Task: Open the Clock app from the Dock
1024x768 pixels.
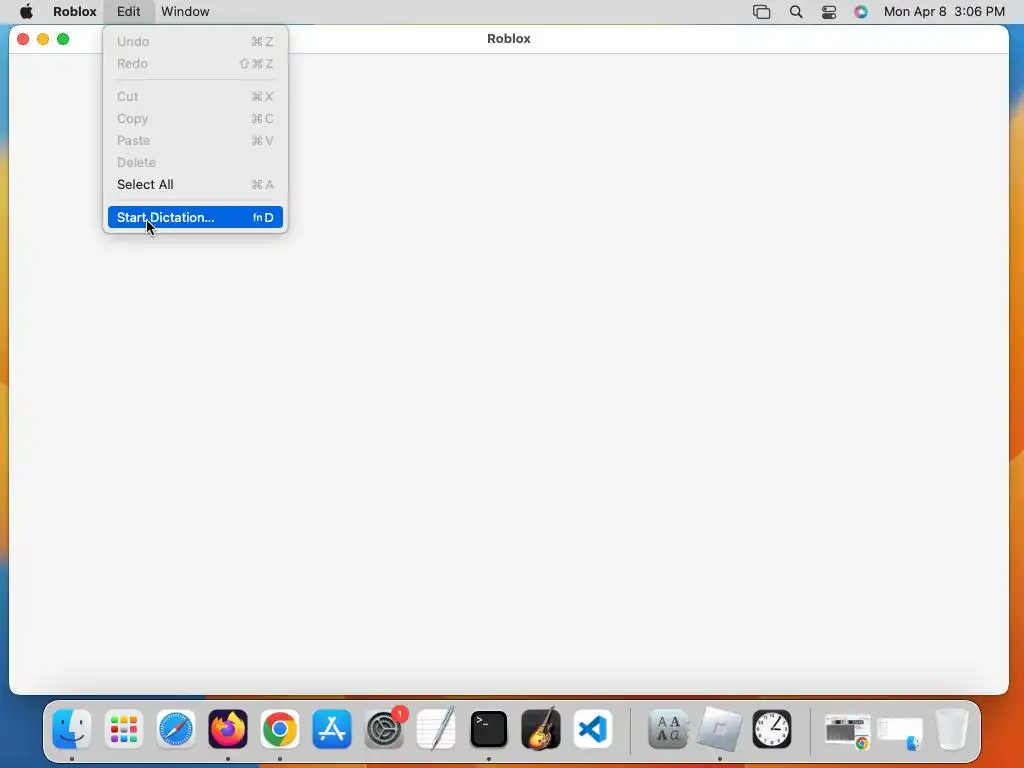Action: [x=772, y=729]
